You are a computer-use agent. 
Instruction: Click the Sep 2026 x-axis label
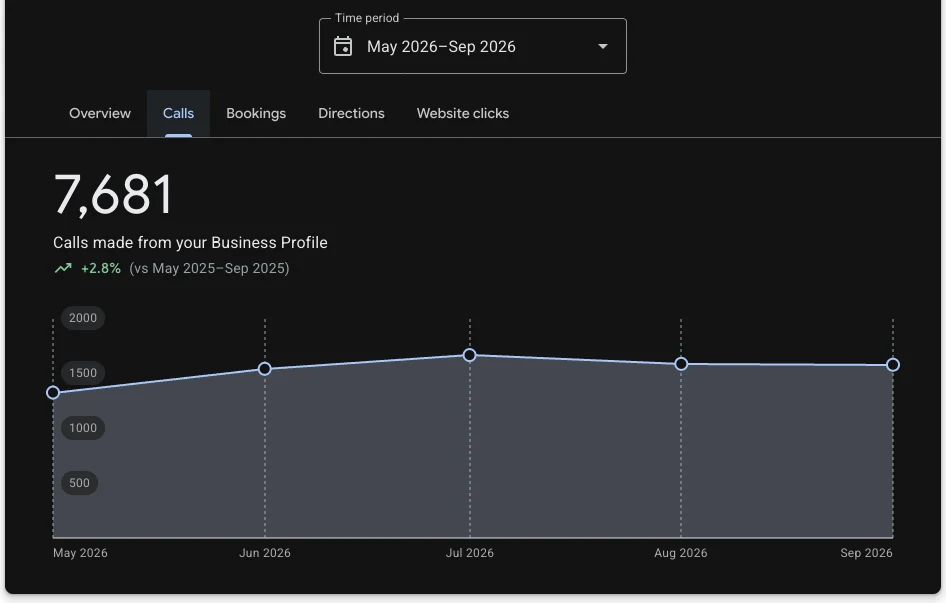click(866, 553)
